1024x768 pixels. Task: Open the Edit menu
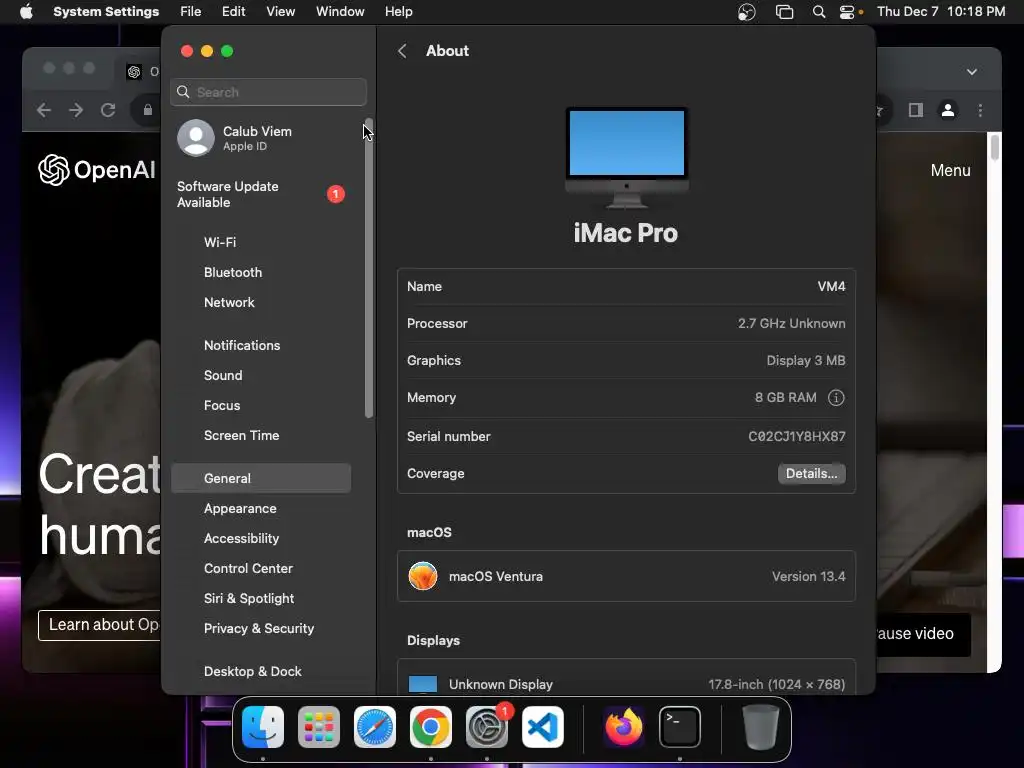tap(233, 12)
